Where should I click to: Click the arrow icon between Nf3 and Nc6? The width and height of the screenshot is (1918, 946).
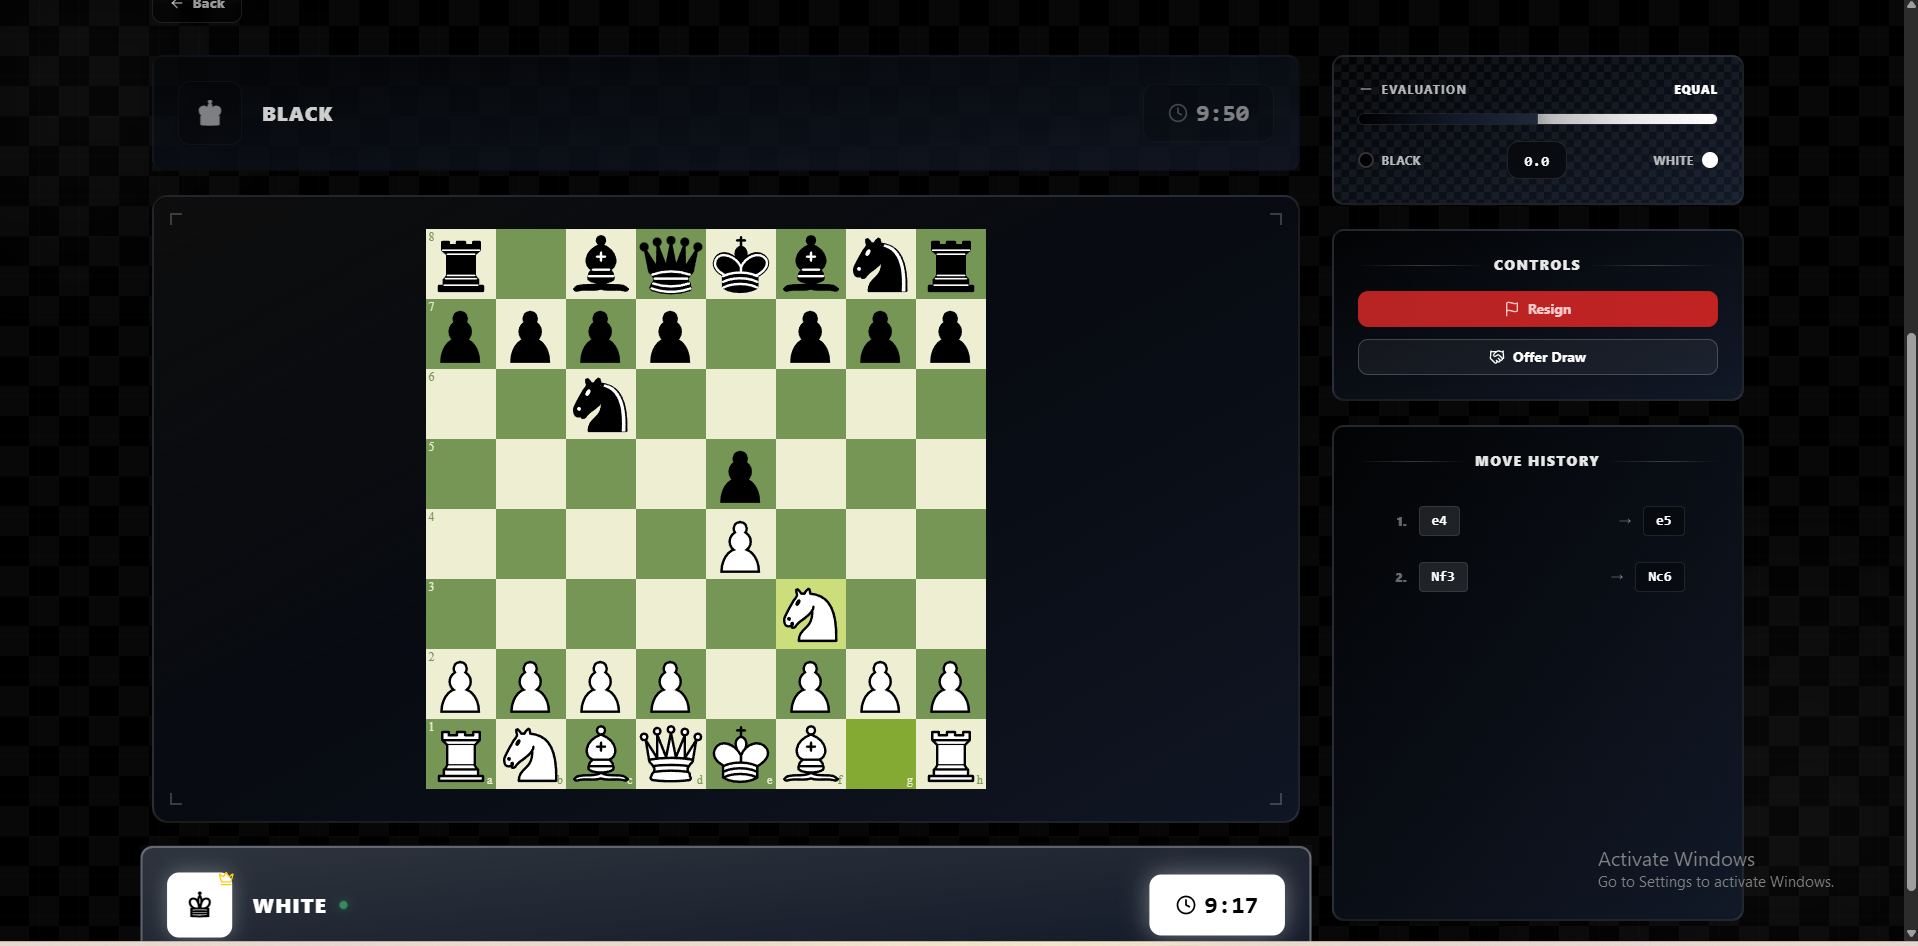(x=1615, y=576)
